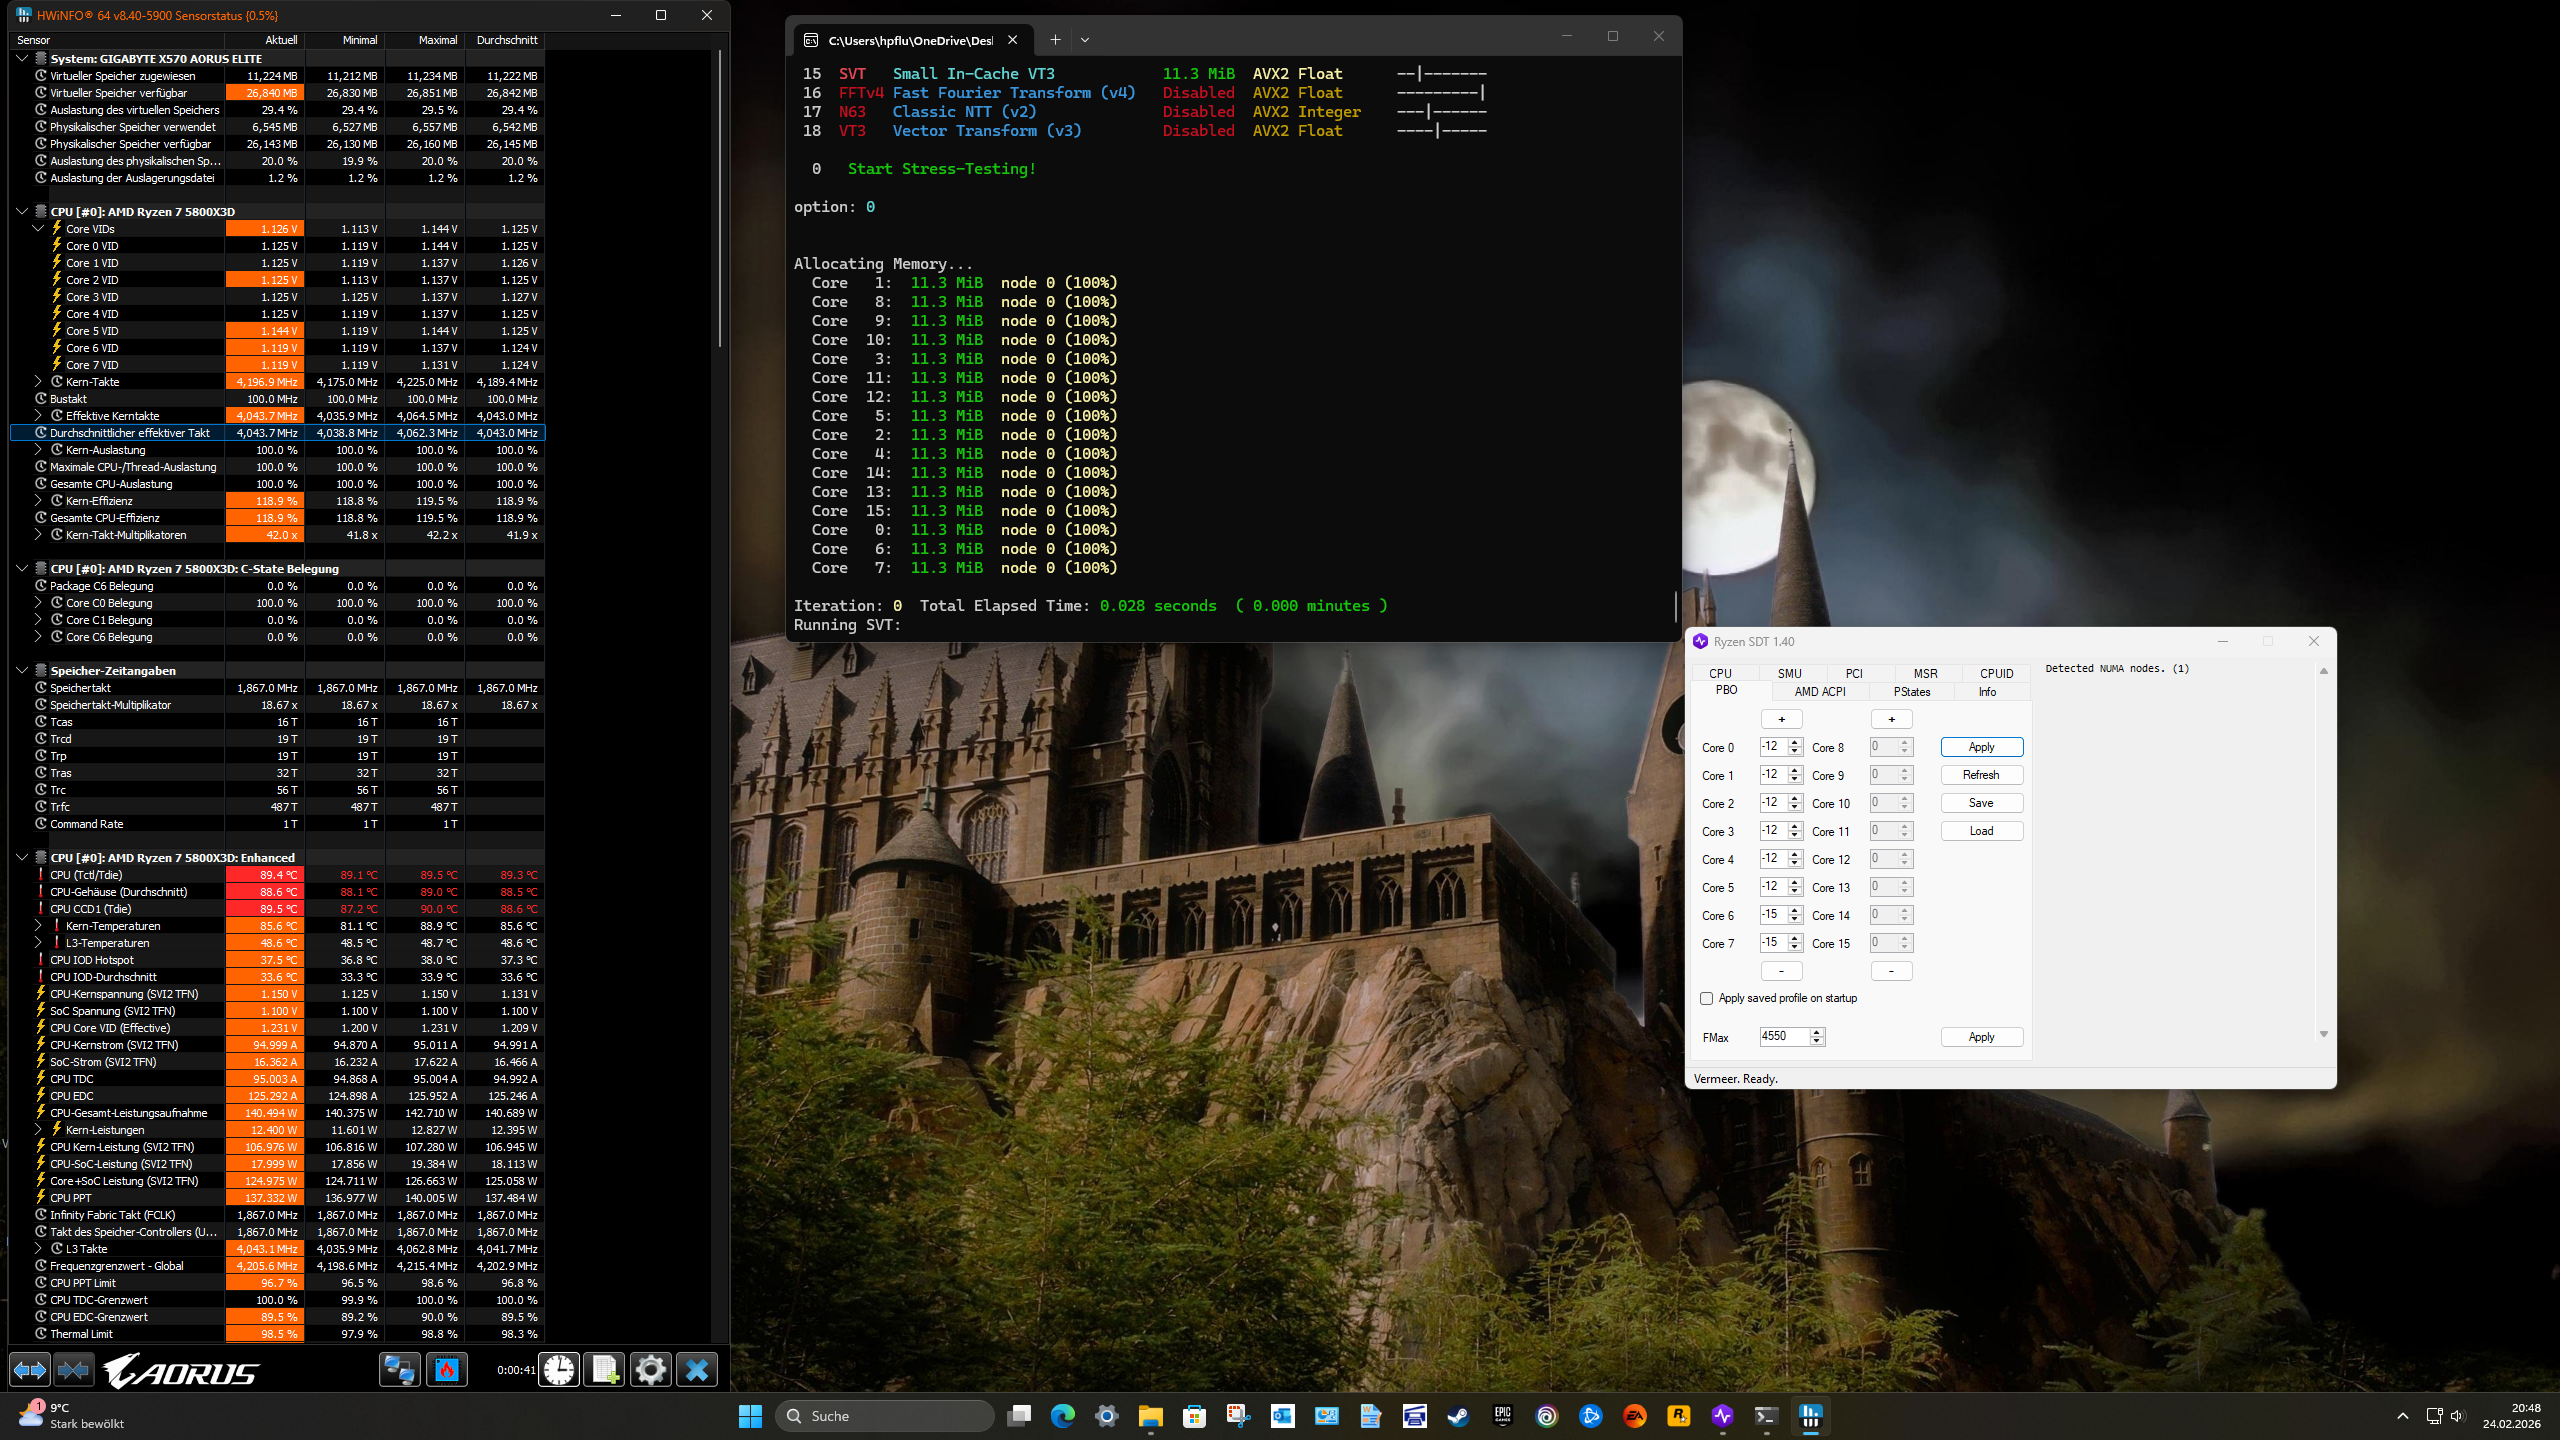Collapse the Core VIDs sensor group
The height and width of the screenshot is (1440, 2560).
[39, 228]
